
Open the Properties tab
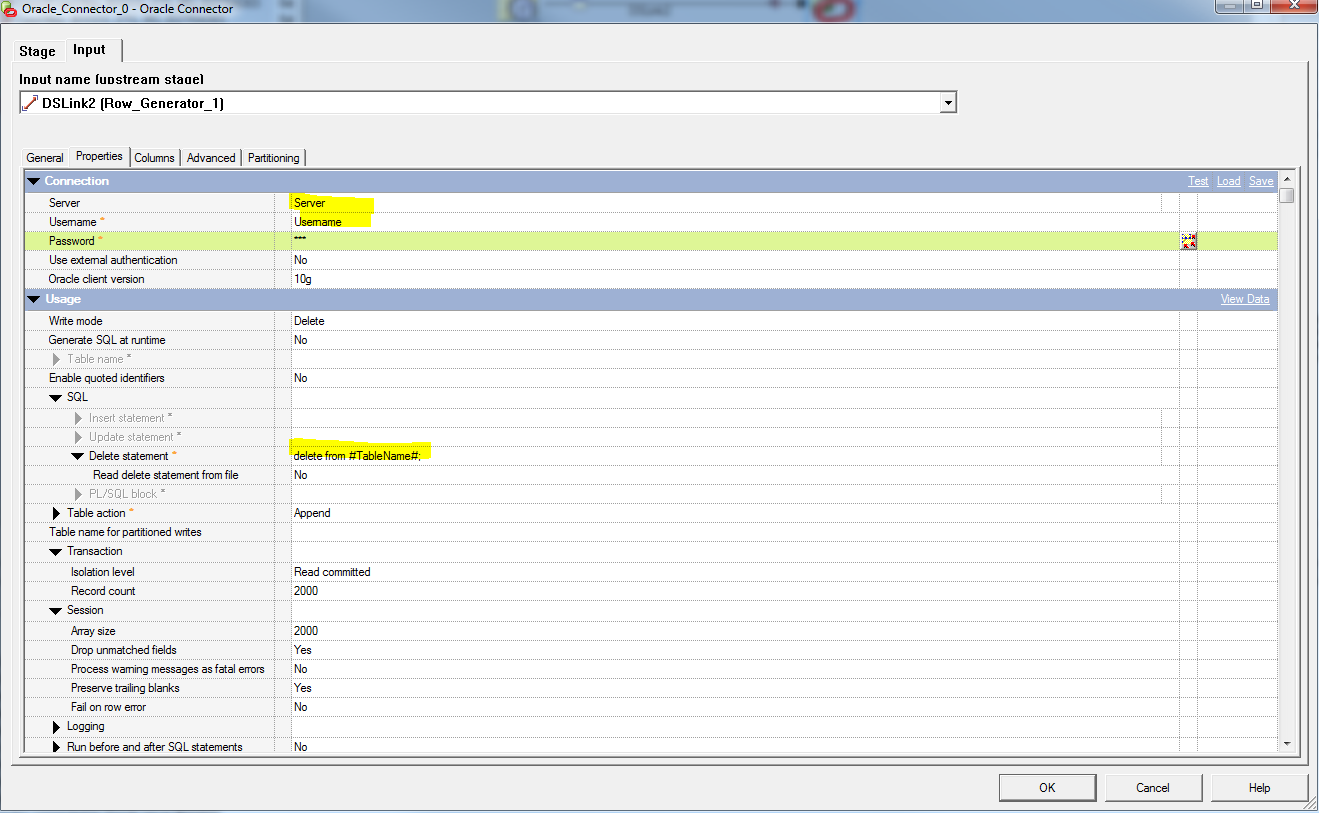(99, 156)
